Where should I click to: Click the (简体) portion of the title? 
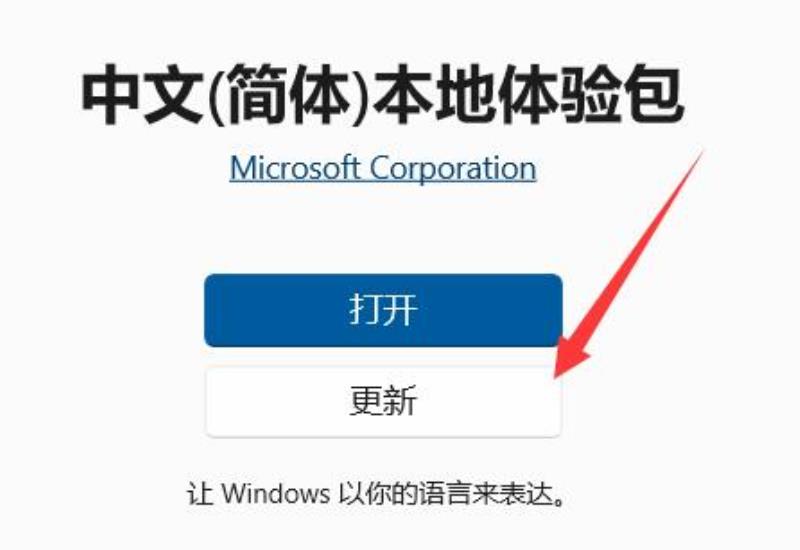[x=288, y=95]
